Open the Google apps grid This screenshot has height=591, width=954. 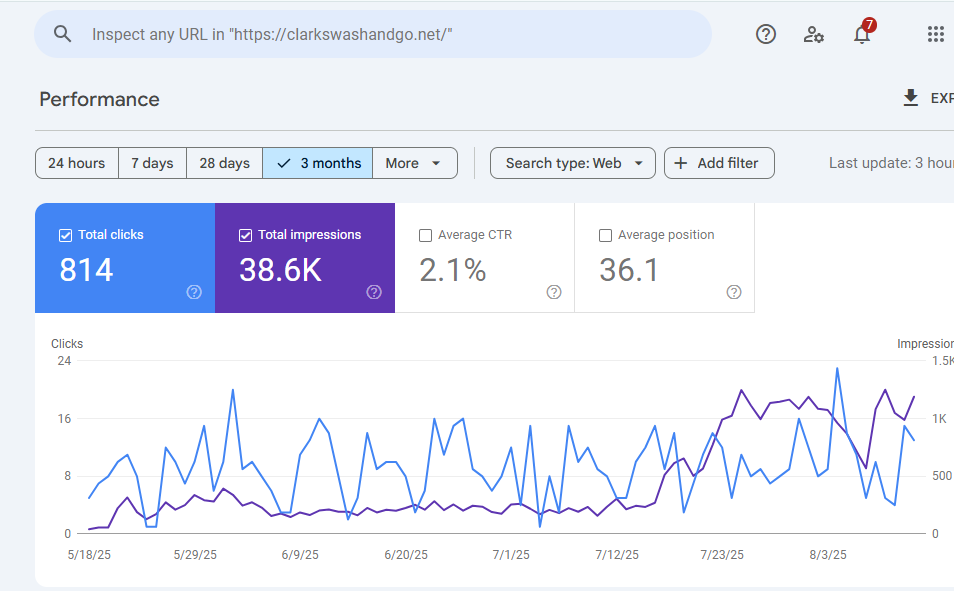coord(935,34)
